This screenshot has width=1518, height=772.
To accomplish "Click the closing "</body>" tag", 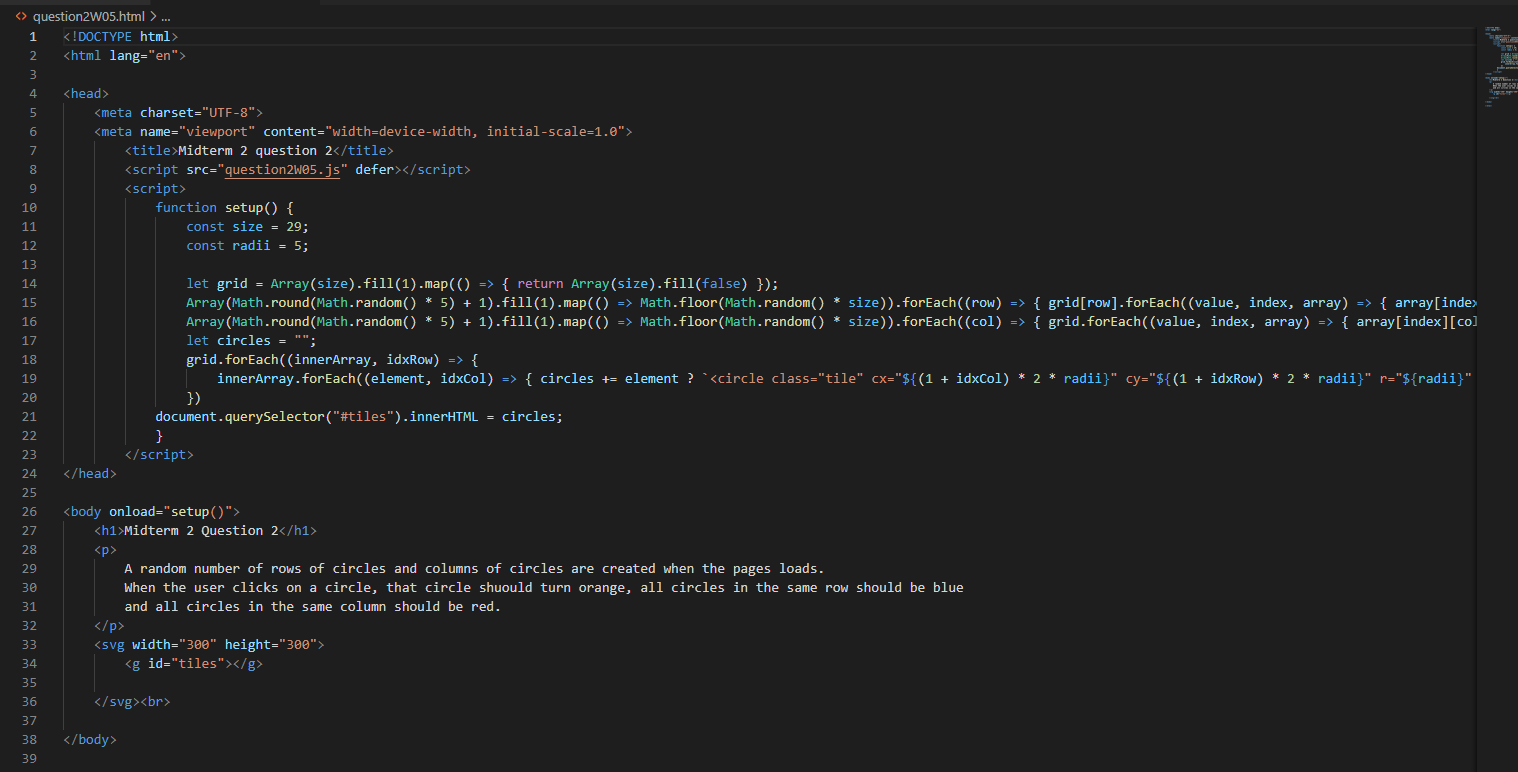I will click(x=90, y=740).
